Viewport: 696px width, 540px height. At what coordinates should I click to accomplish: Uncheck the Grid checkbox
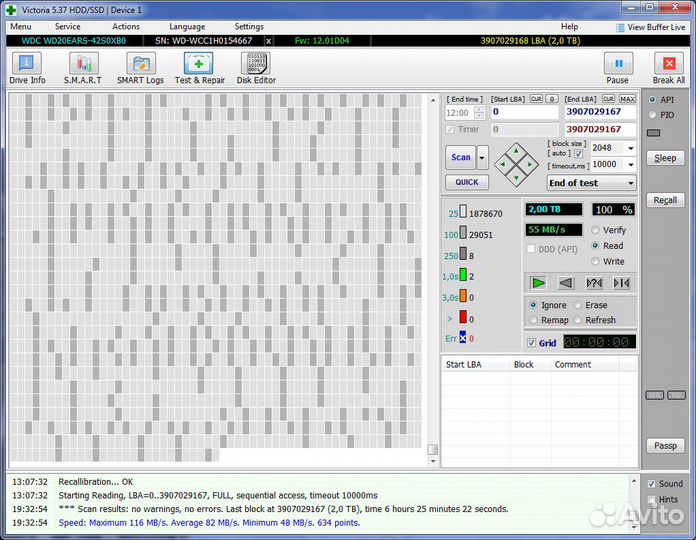point(531,343)
